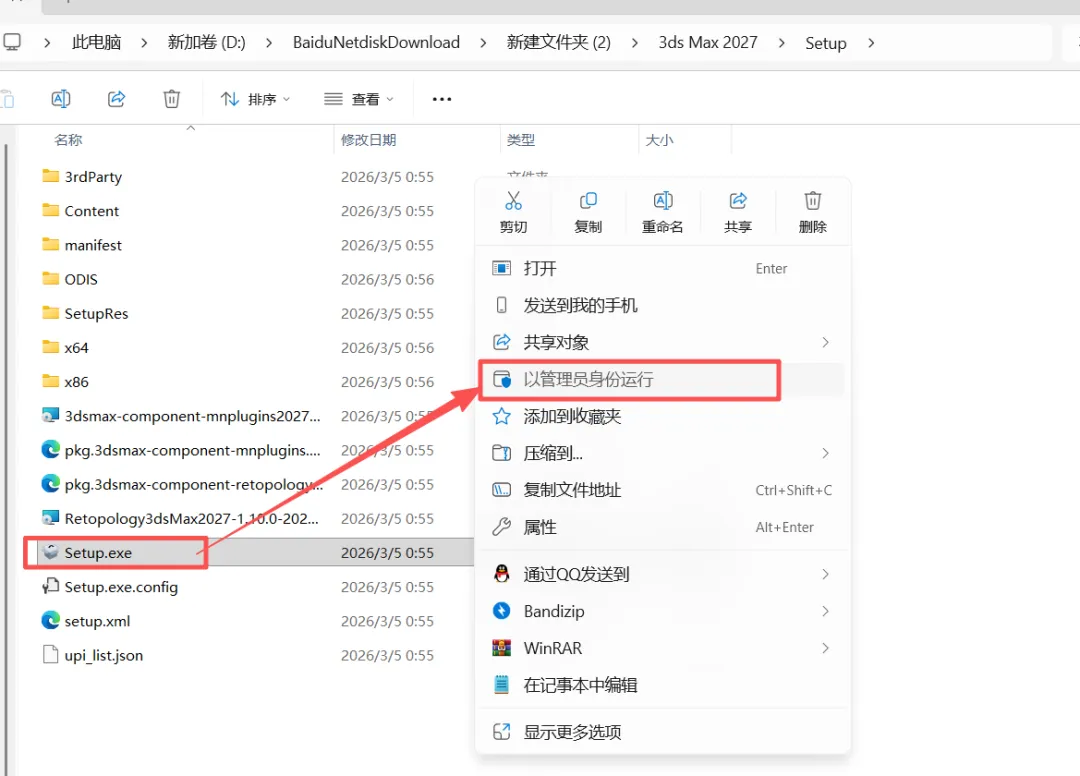Click the computer icon in address bar
Screen dimensions: 1080x776
[x=12, y=42]
